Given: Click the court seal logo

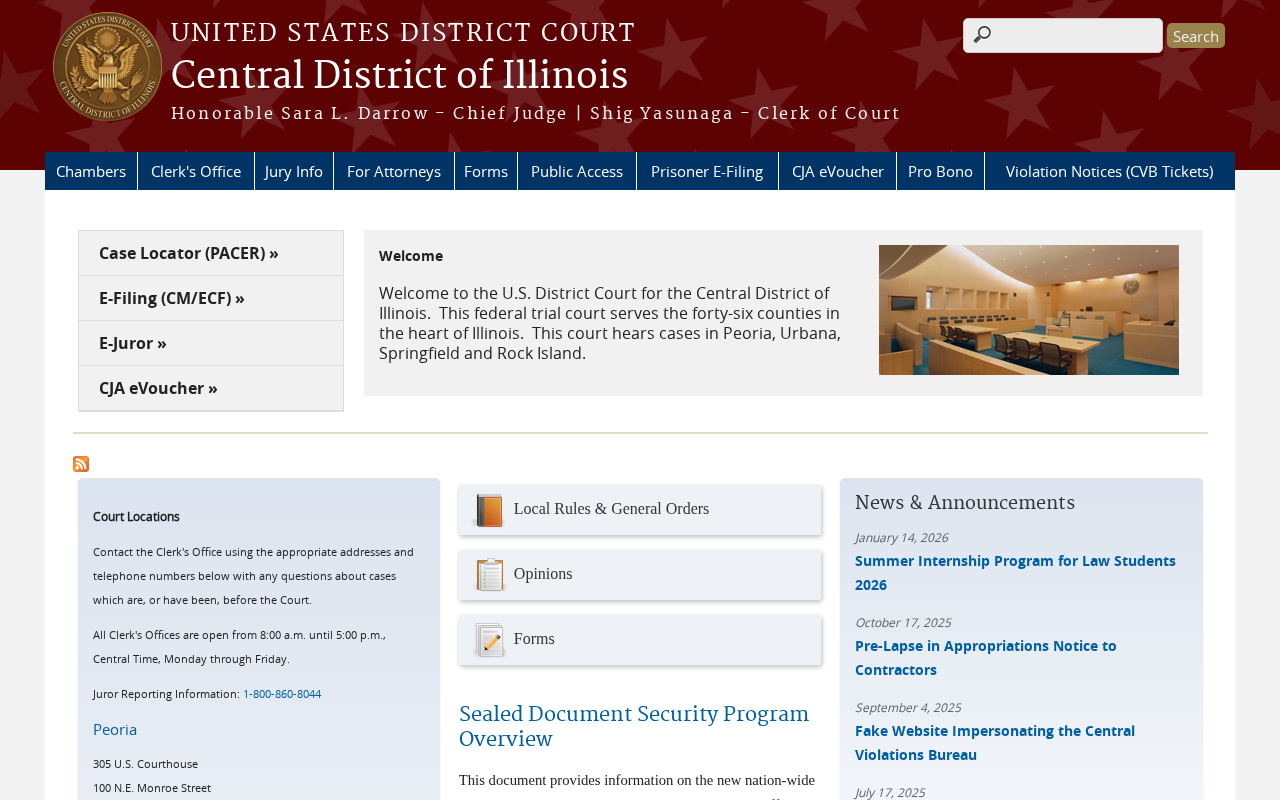Looking at the screenshot, I should click(x=107, y=67).
